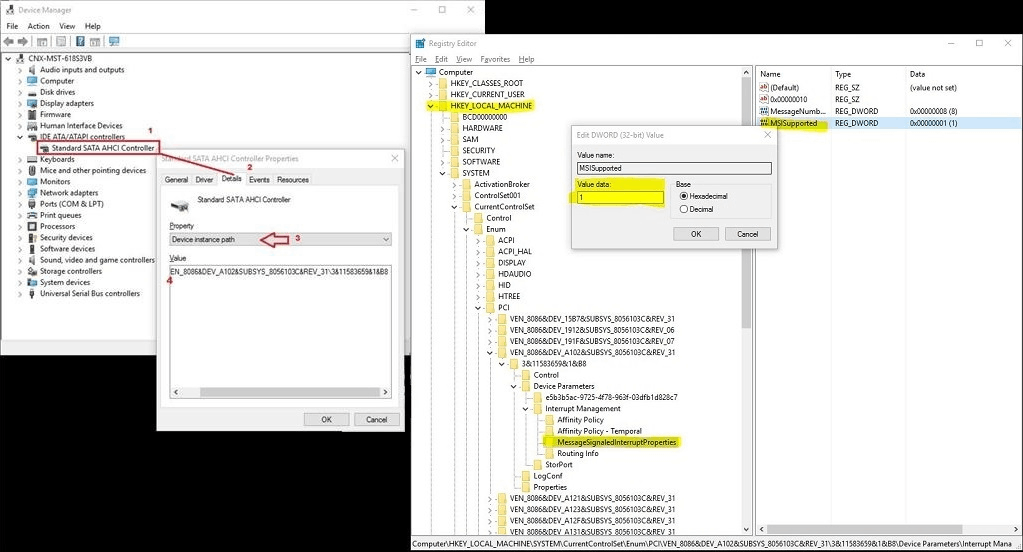
Task: Select the MSISupported registry value
Action: coord(793,123)
